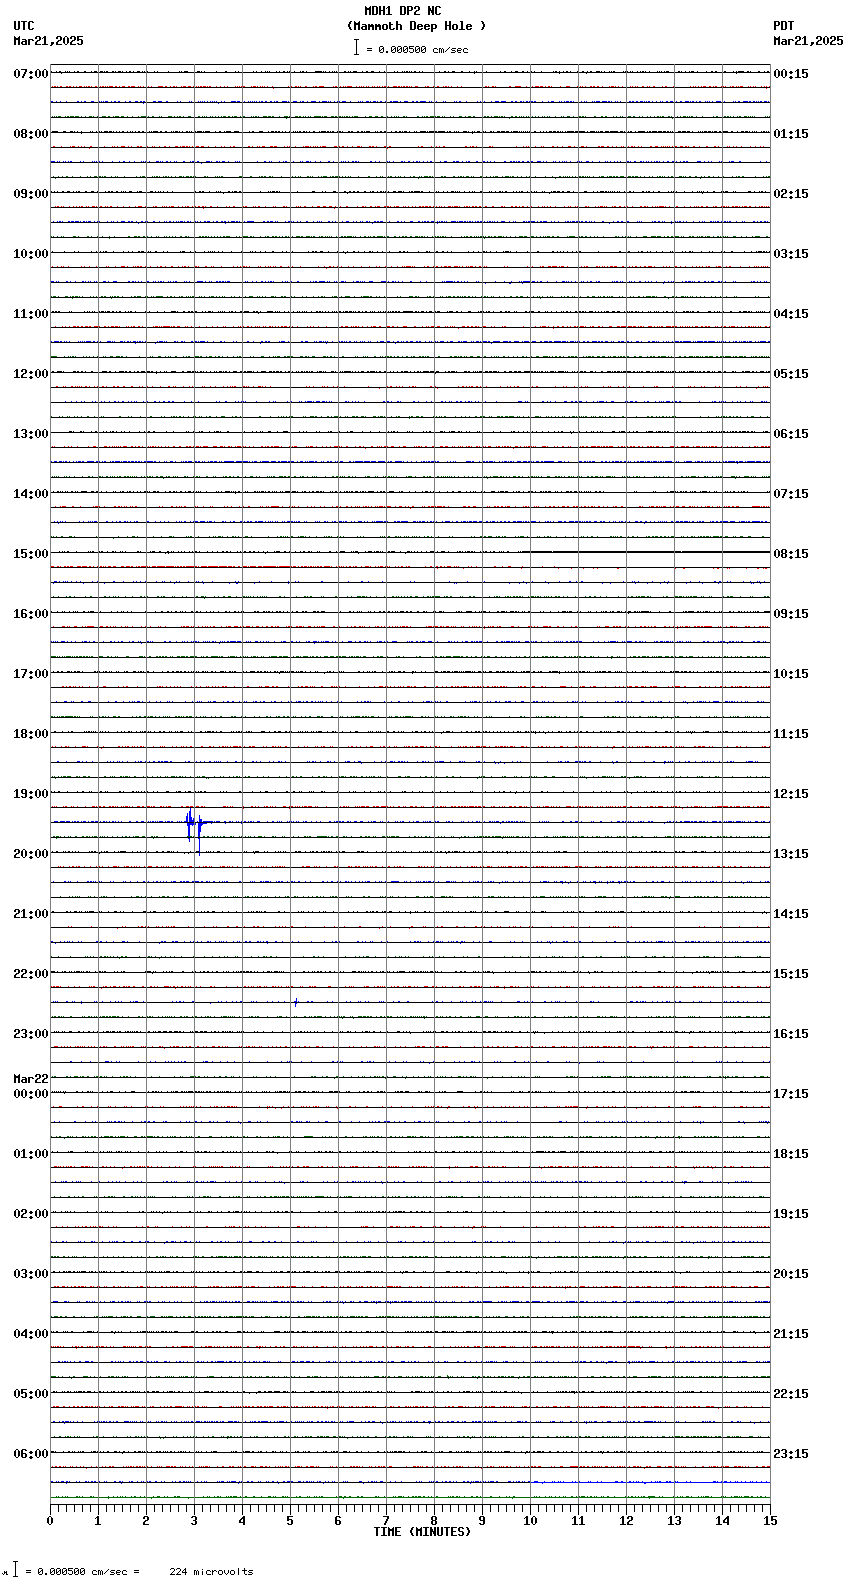
Task: Click the 01:00 UTC time label
Action: click(31, 1154)
